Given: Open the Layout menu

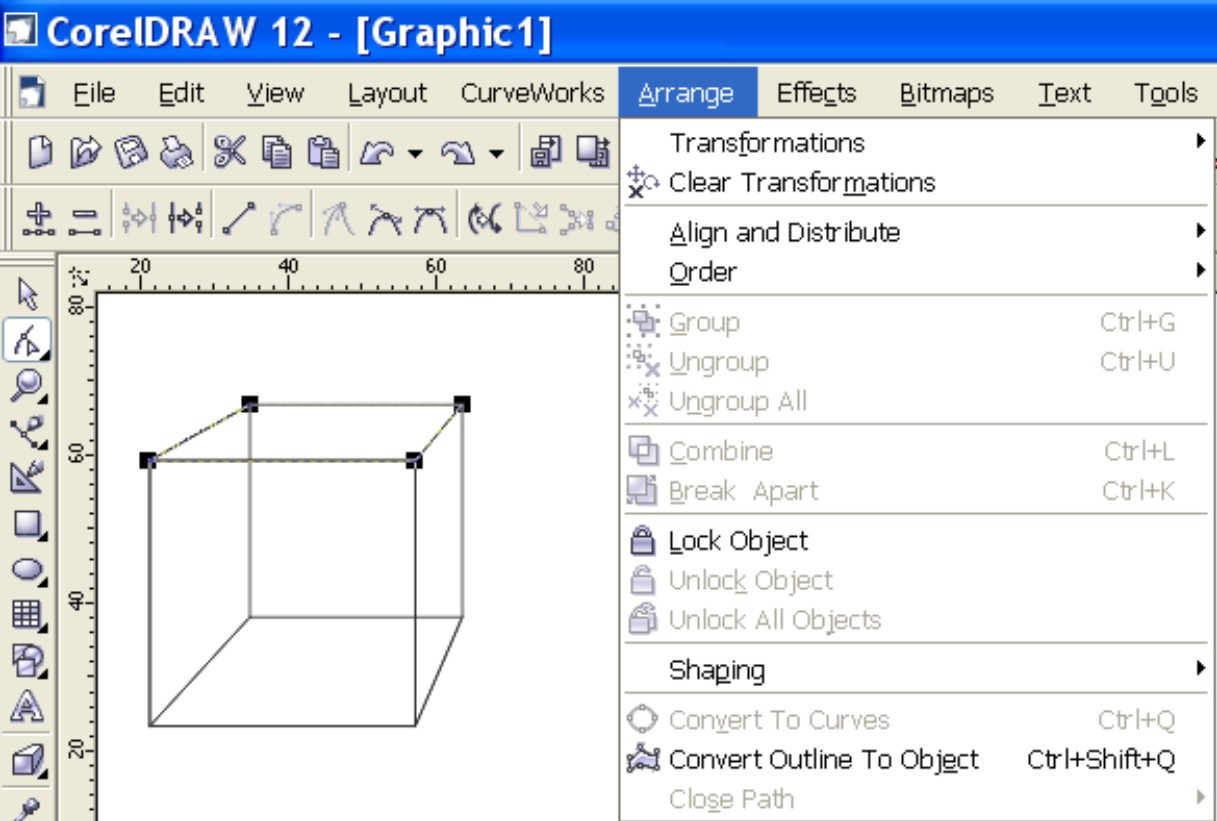Looking at the screenshot, I should (x=387, y=93).
